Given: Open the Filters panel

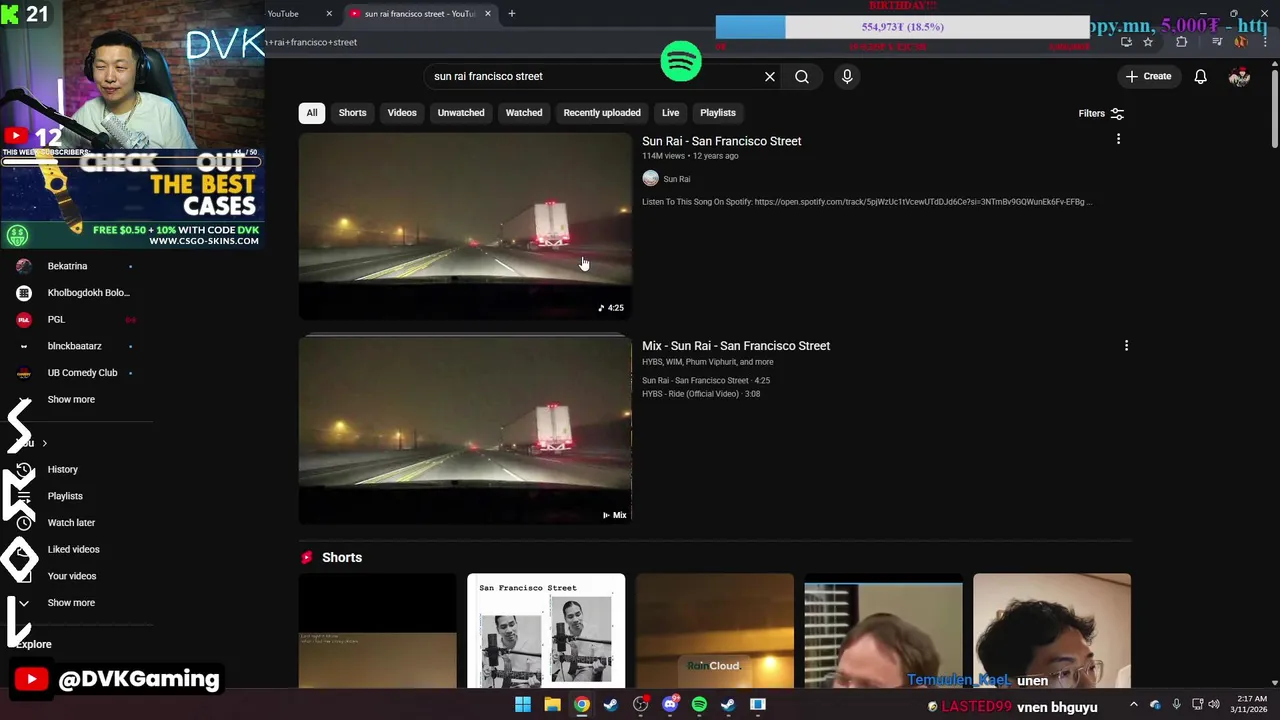Looking at the screenshot, I should [x=1101, y=114].
